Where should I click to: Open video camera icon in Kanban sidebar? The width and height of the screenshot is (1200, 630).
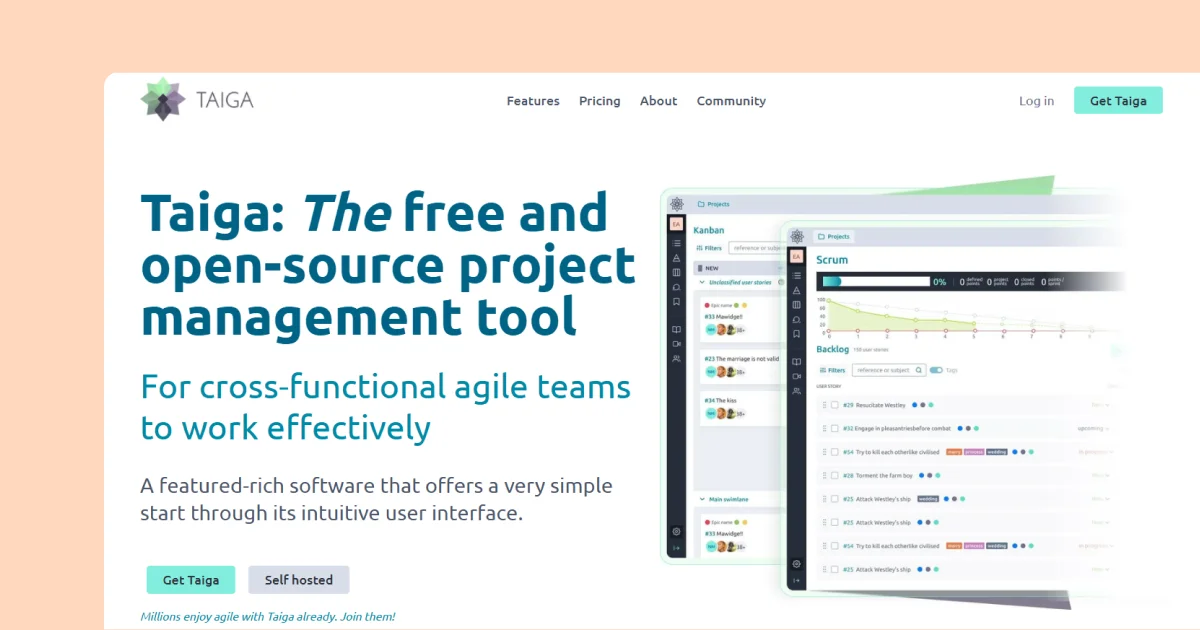tap(676, 344)
